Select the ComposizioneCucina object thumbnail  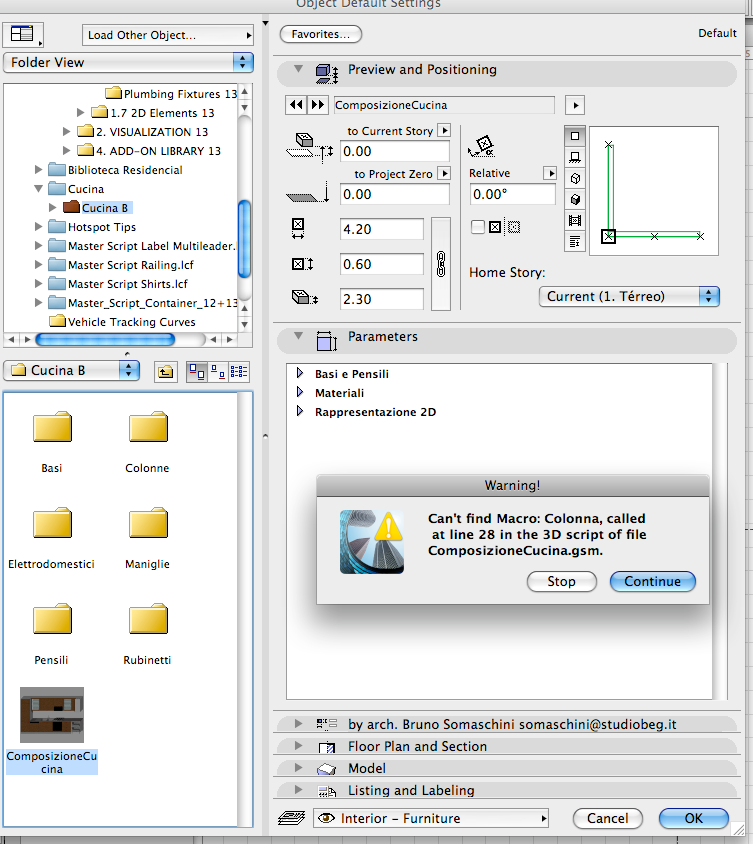tap(52, 715)
